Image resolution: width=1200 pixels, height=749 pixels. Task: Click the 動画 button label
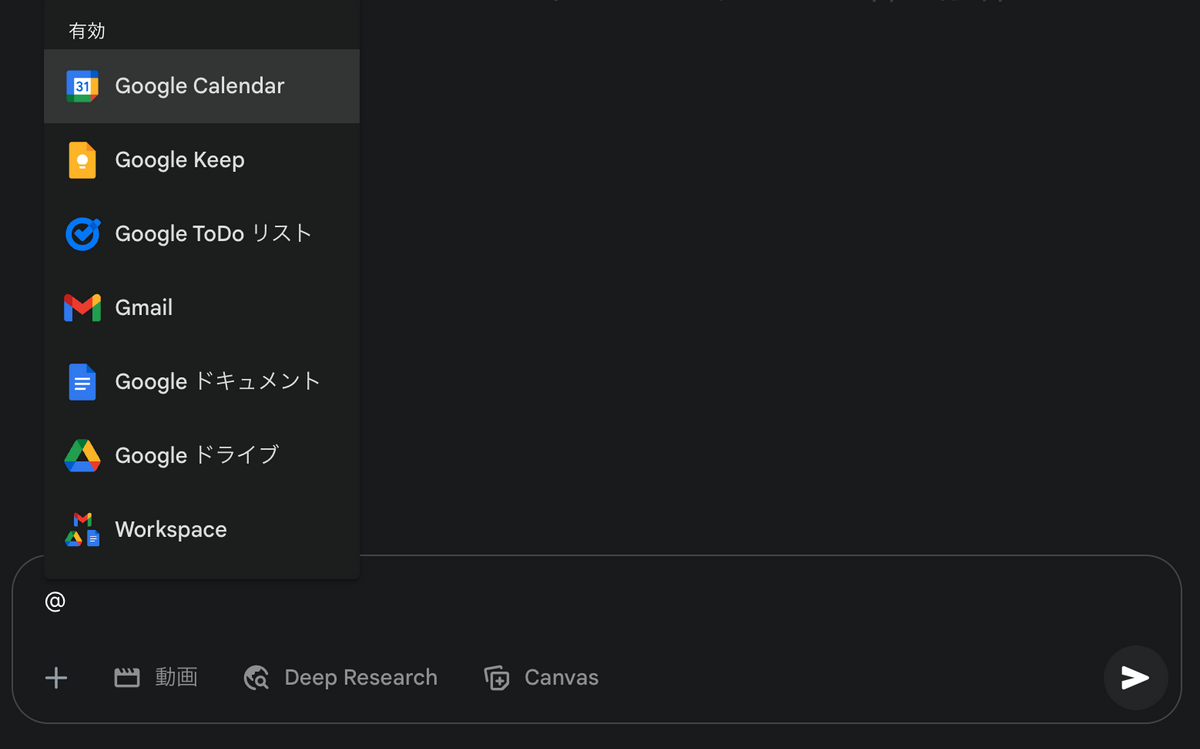pyautogui.click(x=176, y=678)
